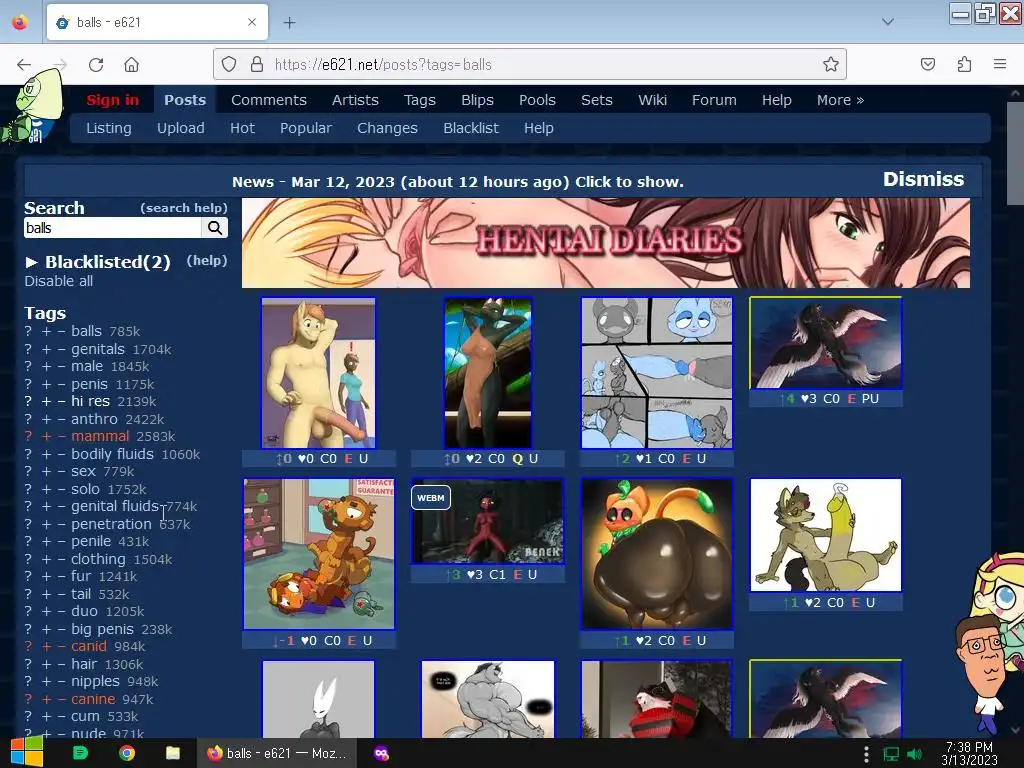
Task: Open the anthro tag link
Action: click(x=94, y=419)
